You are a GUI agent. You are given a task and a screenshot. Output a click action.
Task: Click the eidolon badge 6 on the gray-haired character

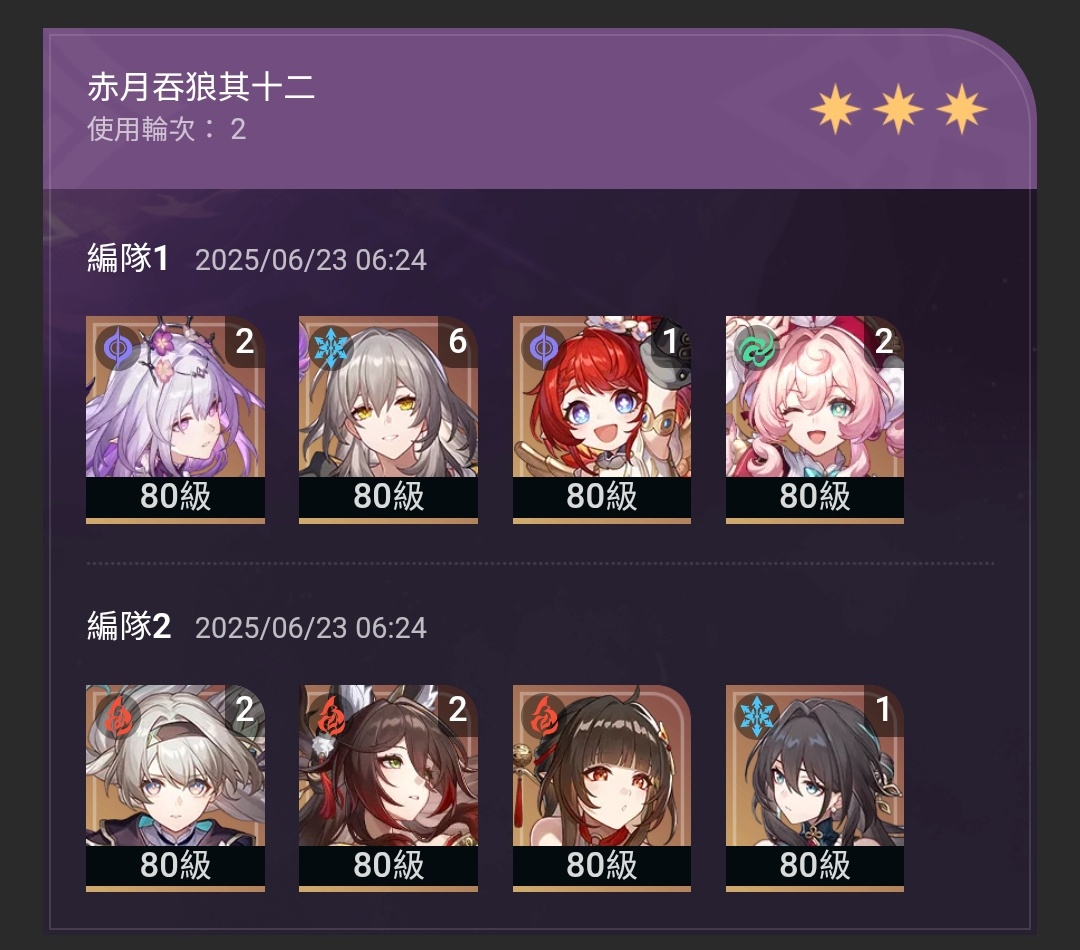click(x=457, y=342)
